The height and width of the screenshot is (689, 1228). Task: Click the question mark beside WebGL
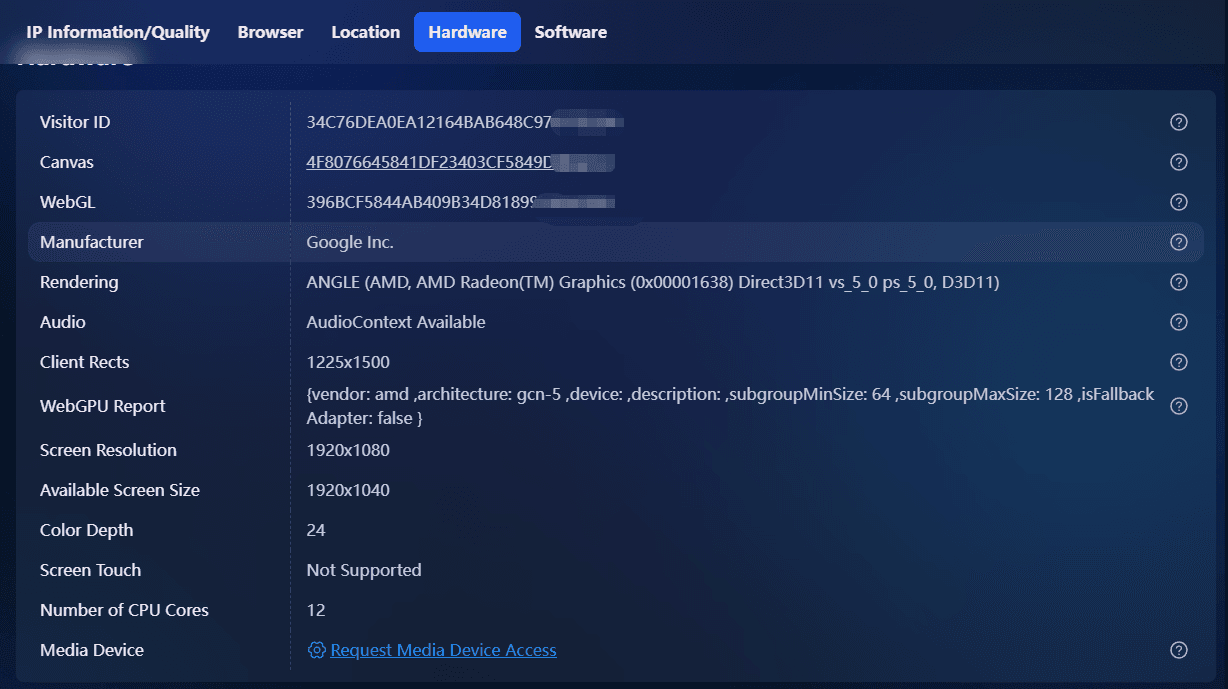[1179, 202]
